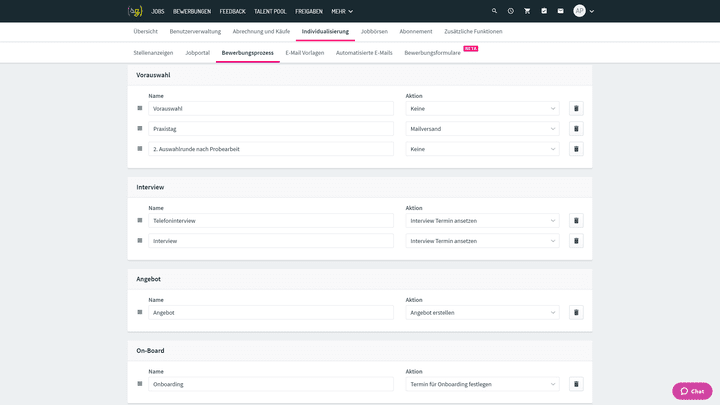Open the E-Mail Vorlagen sub-tab

305,53
